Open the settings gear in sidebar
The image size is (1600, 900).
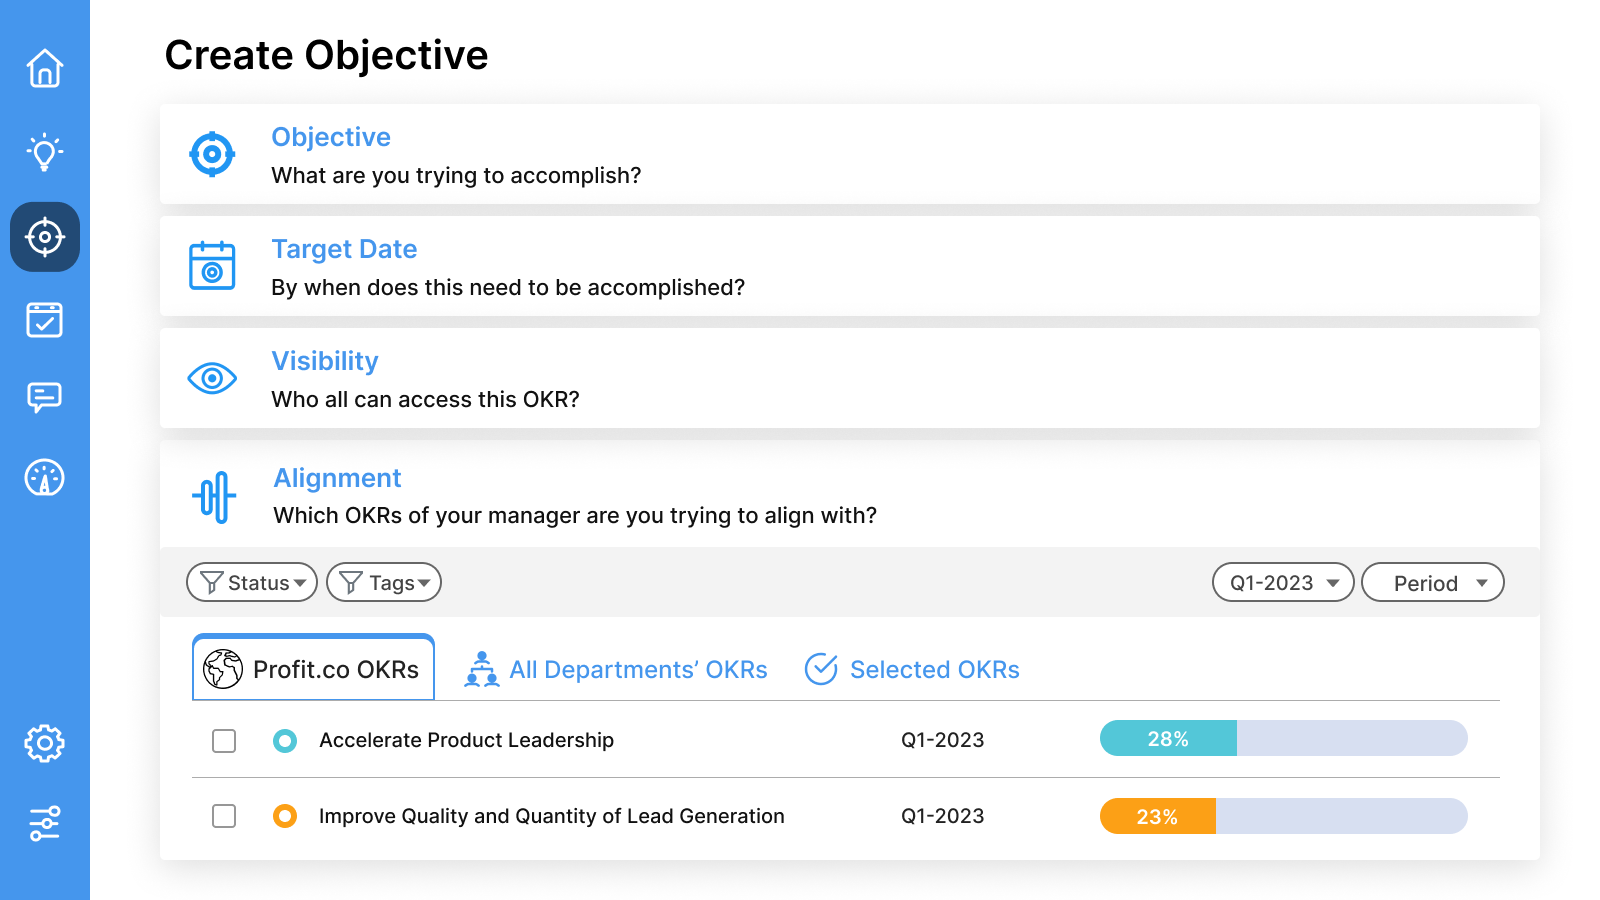pos(45,743)
